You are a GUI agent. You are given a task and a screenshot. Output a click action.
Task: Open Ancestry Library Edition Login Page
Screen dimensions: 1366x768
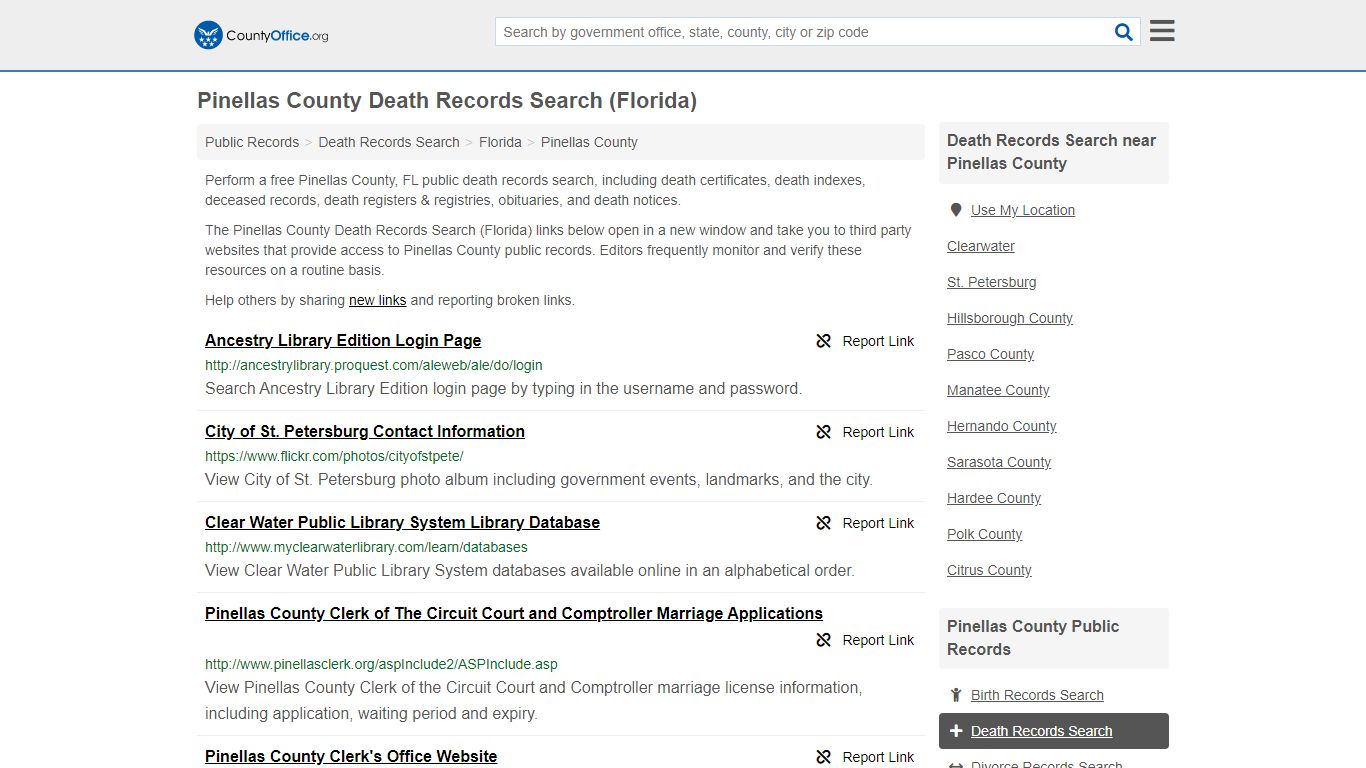[x=343, y=340]
